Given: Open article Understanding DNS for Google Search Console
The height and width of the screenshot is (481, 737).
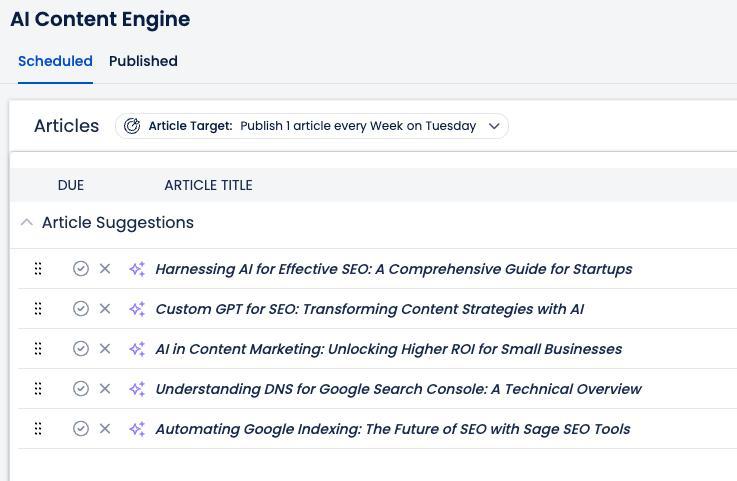Looking at the screenshot, I should (x=398, y=389).
